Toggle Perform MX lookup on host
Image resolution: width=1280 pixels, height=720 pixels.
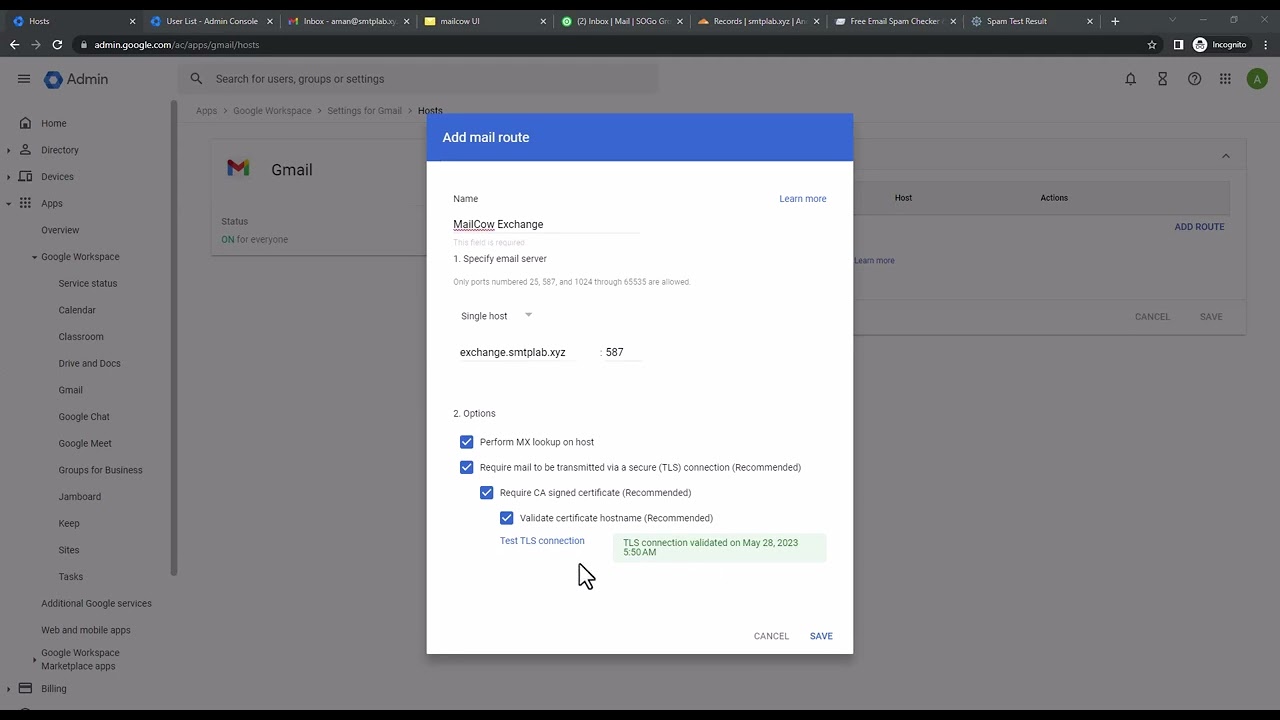[466, 442]
